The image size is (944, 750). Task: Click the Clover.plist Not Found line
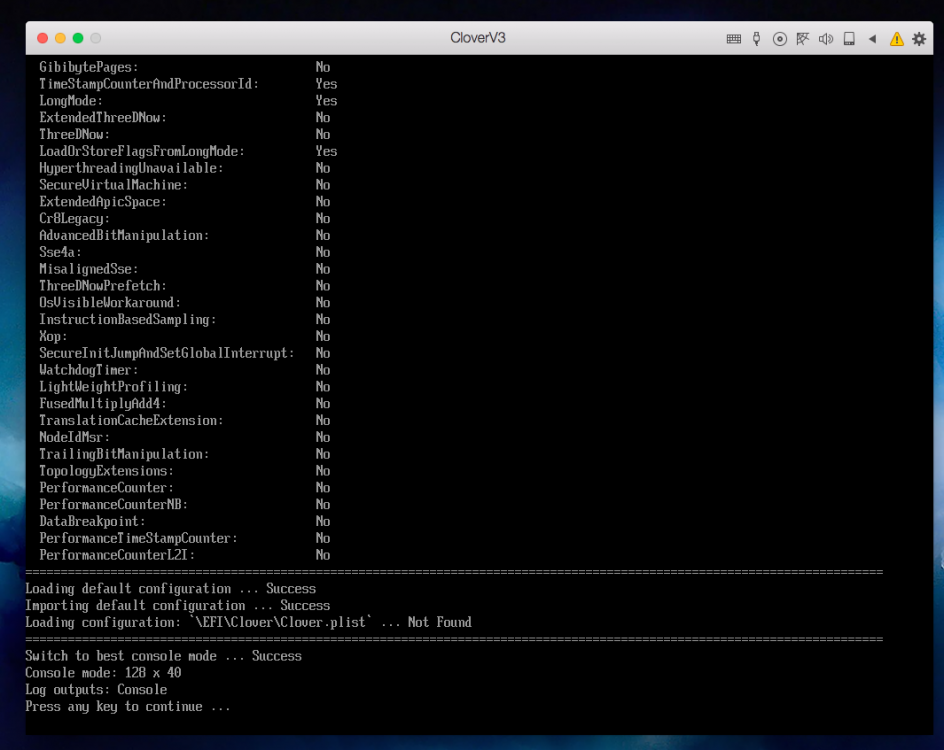[248, 622]
